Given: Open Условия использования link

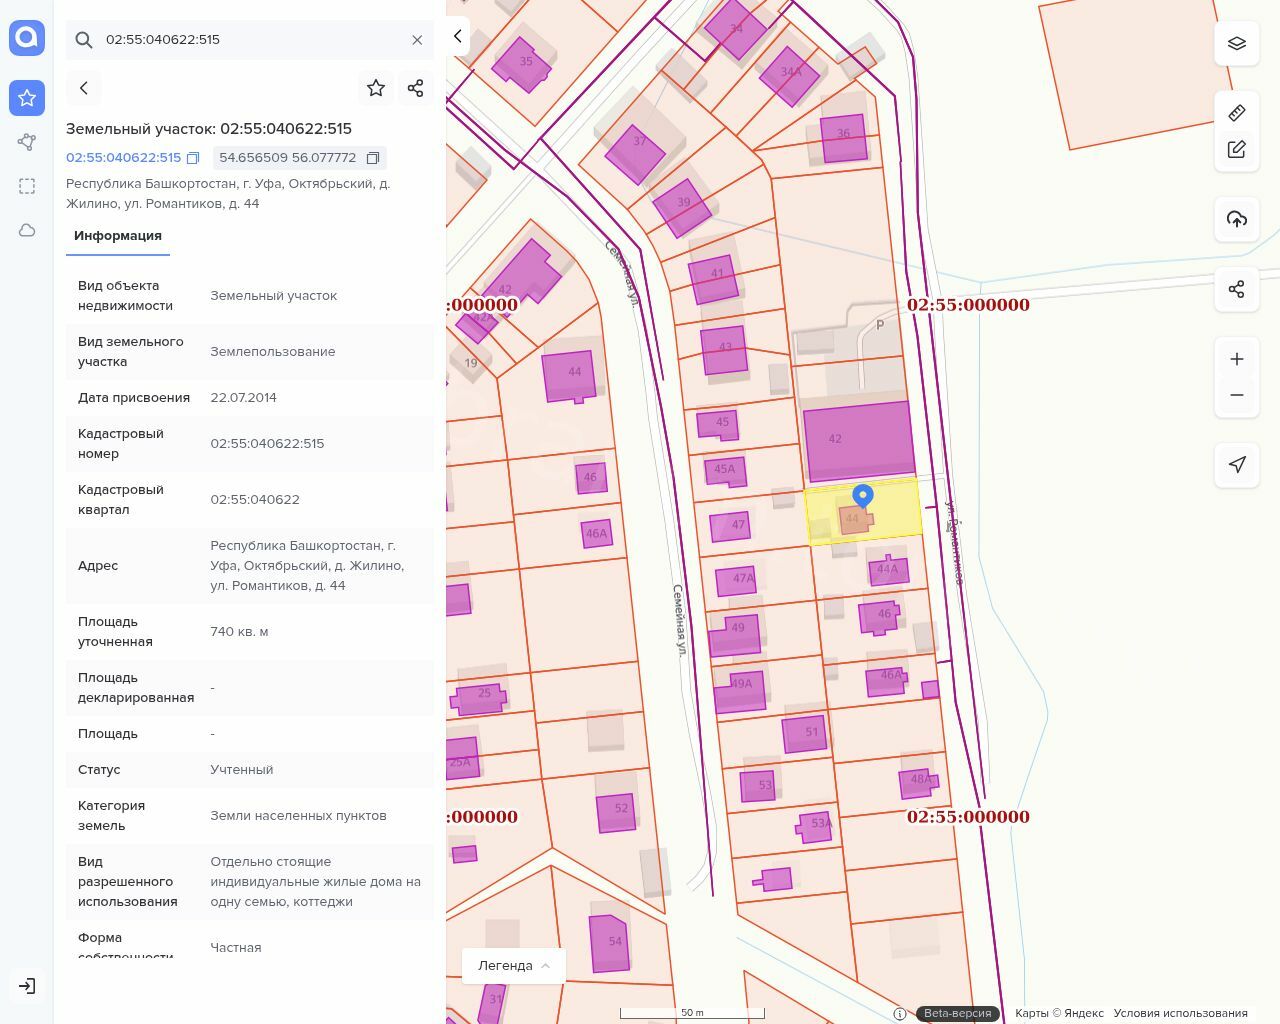Looking at the screenshot, I should [1180, 1013].
